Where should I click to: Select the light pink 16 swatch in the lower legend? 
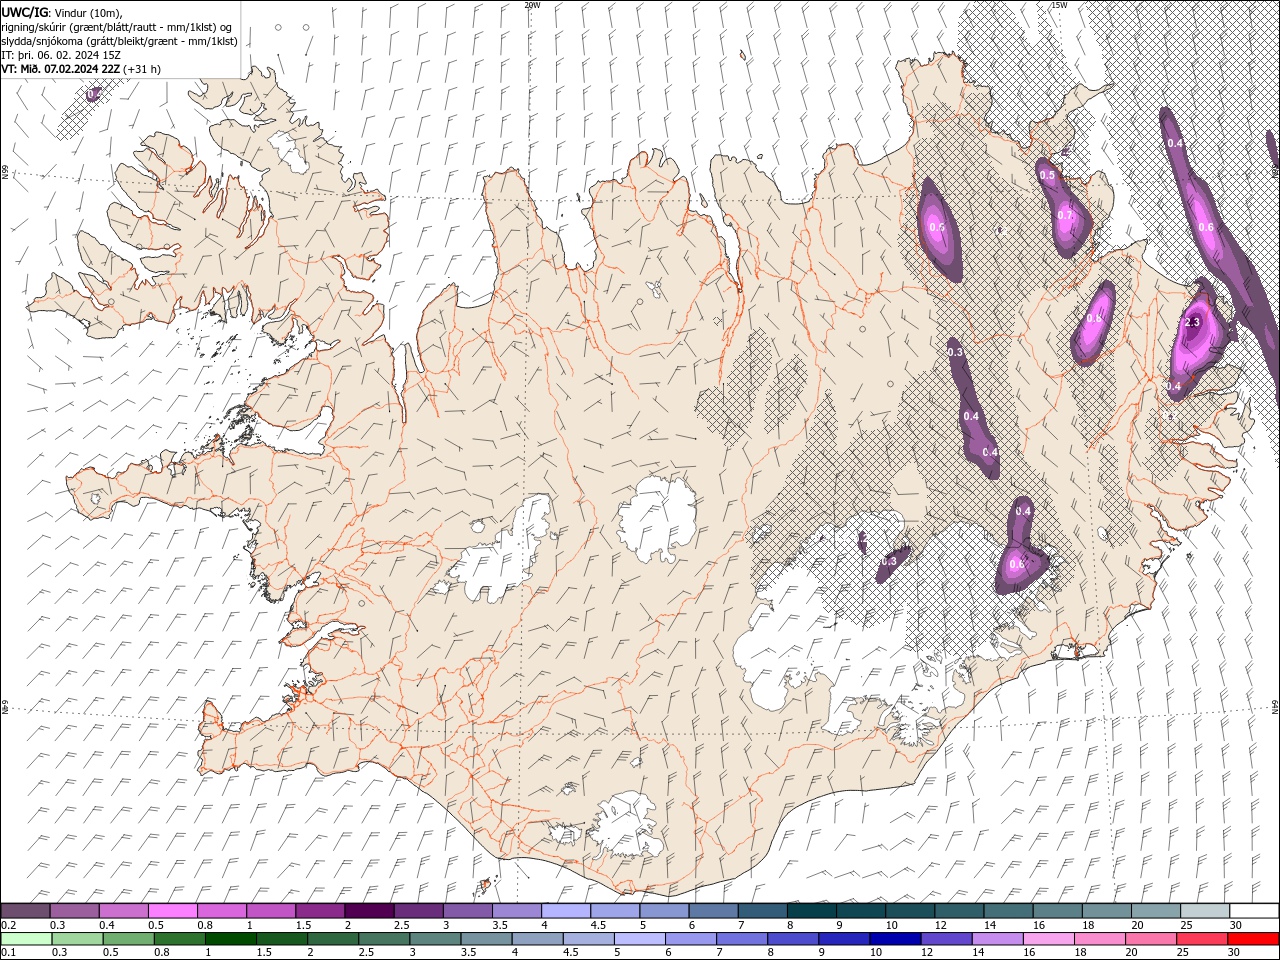[1048, 939]
